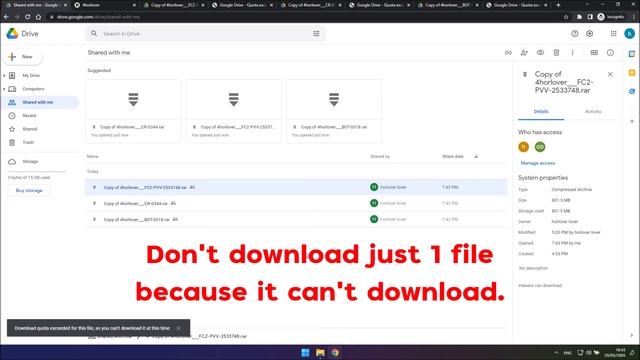Click No description field in details
The image size is (640, 360).
[533, 268]
